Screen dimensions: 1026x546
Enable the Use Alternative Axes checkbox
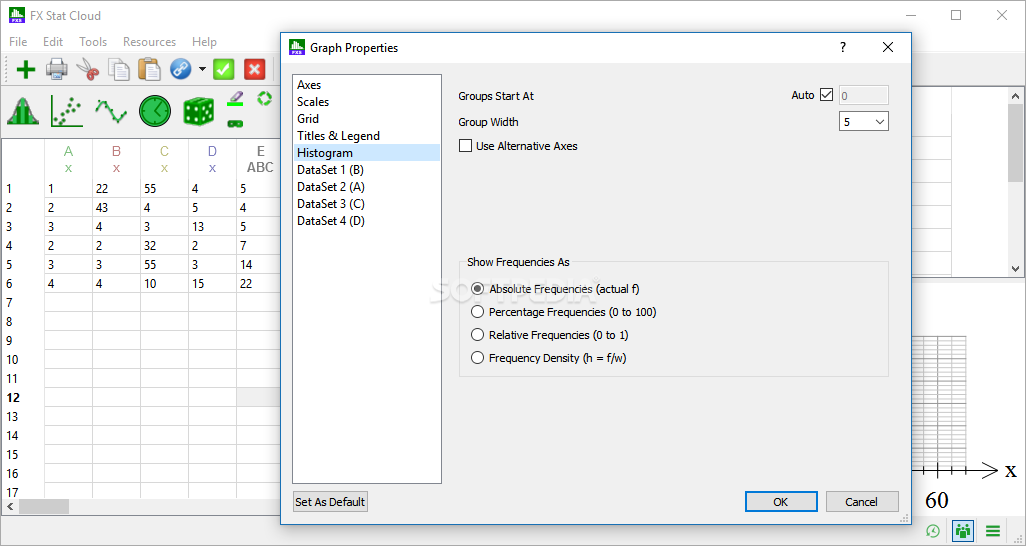tap(466, 146)
